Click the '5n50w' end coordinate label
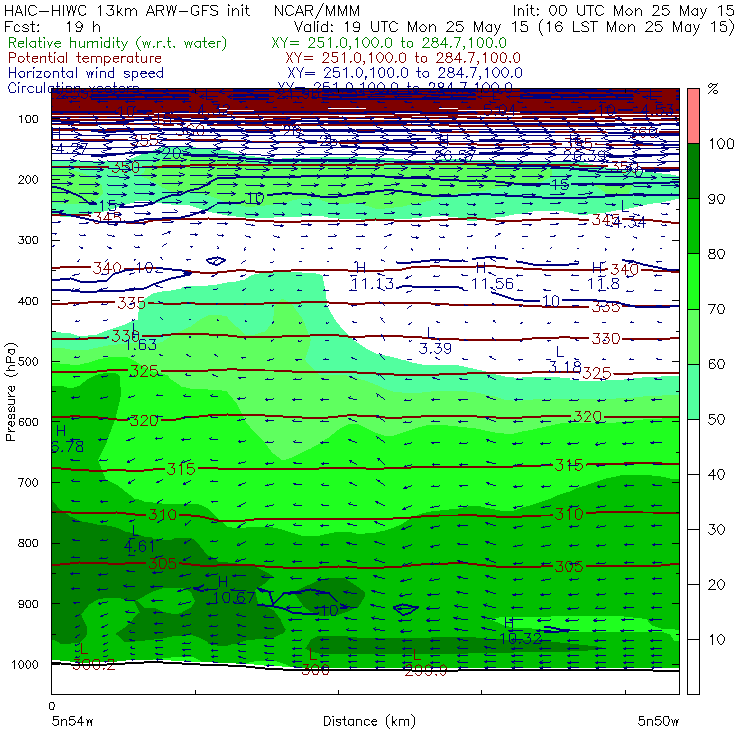 658,721
